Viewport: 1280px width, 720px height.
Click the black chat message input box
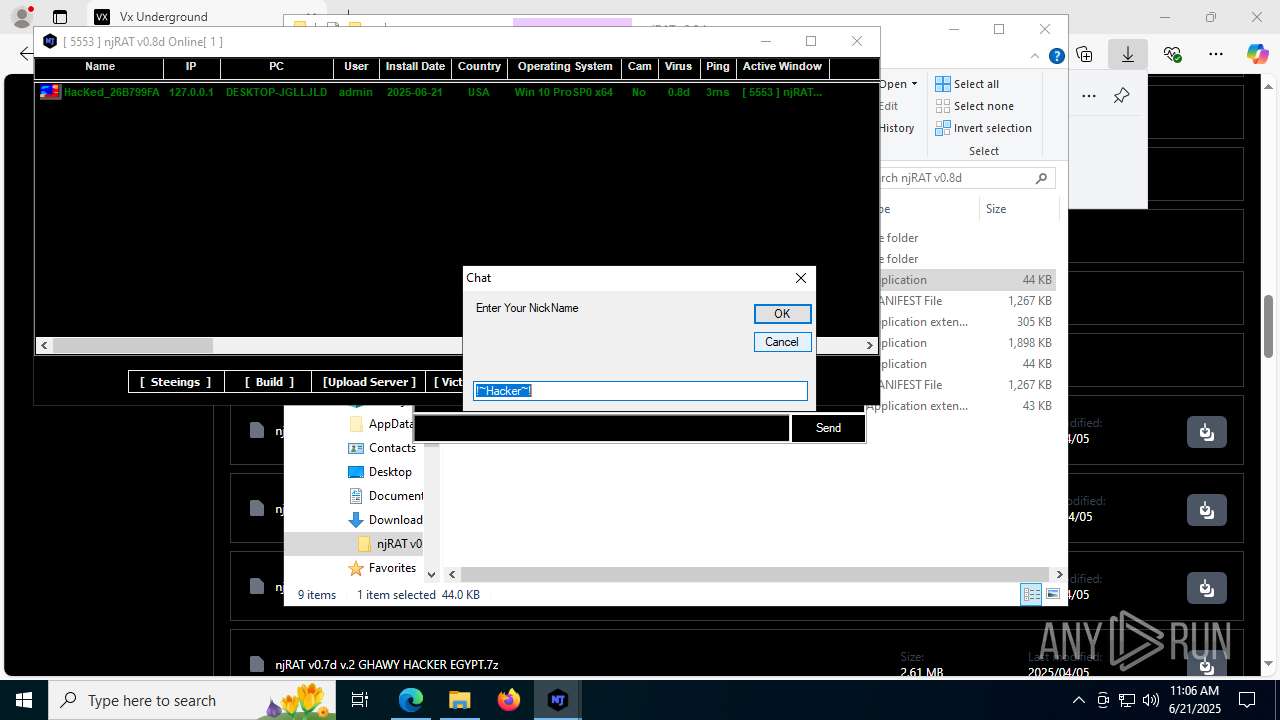point(602,428)
